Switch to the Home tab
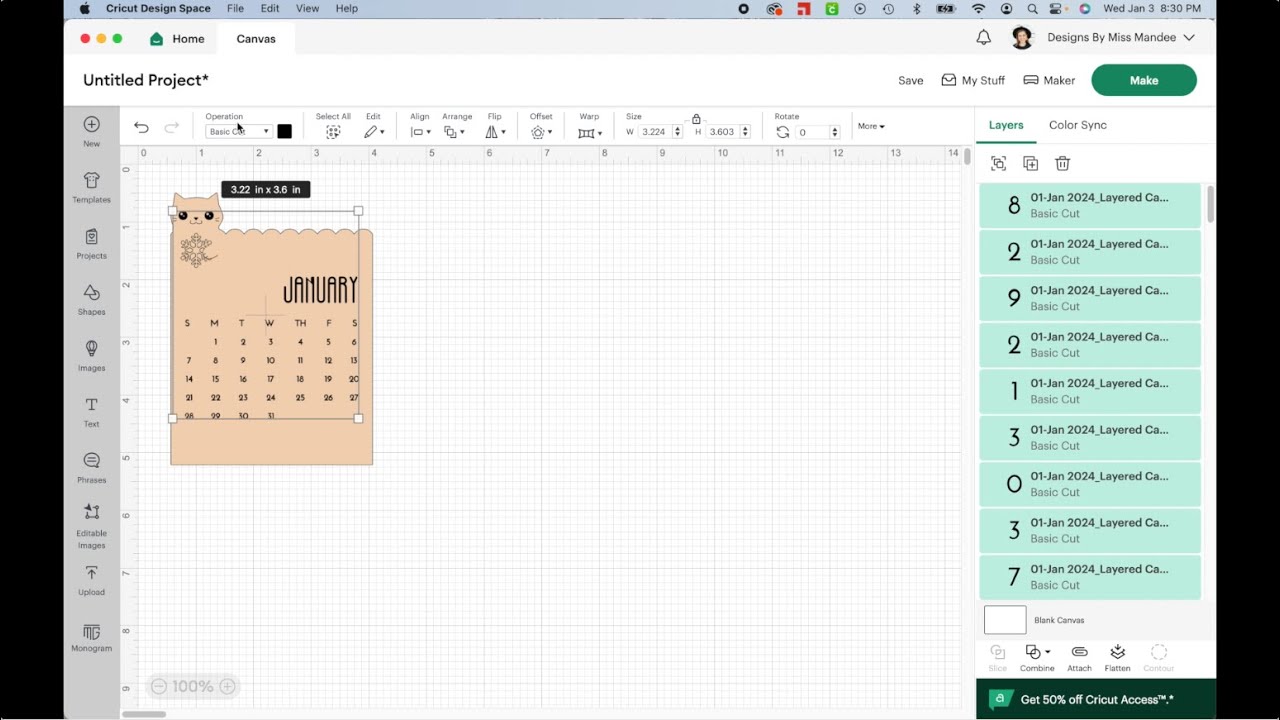The image size is (1280, 720). [177, 39]
